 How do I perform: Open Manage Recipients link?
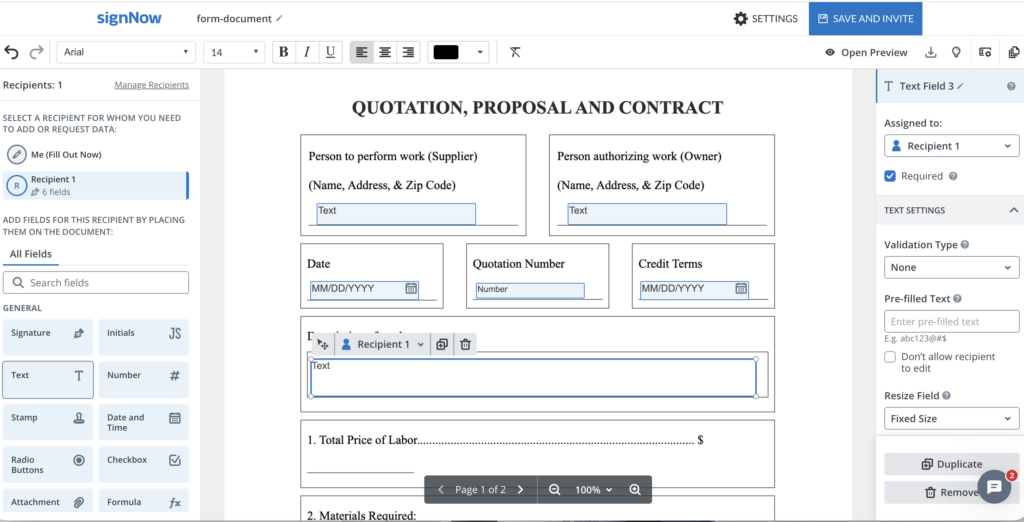pyautogui.click(x=152, y=85)
